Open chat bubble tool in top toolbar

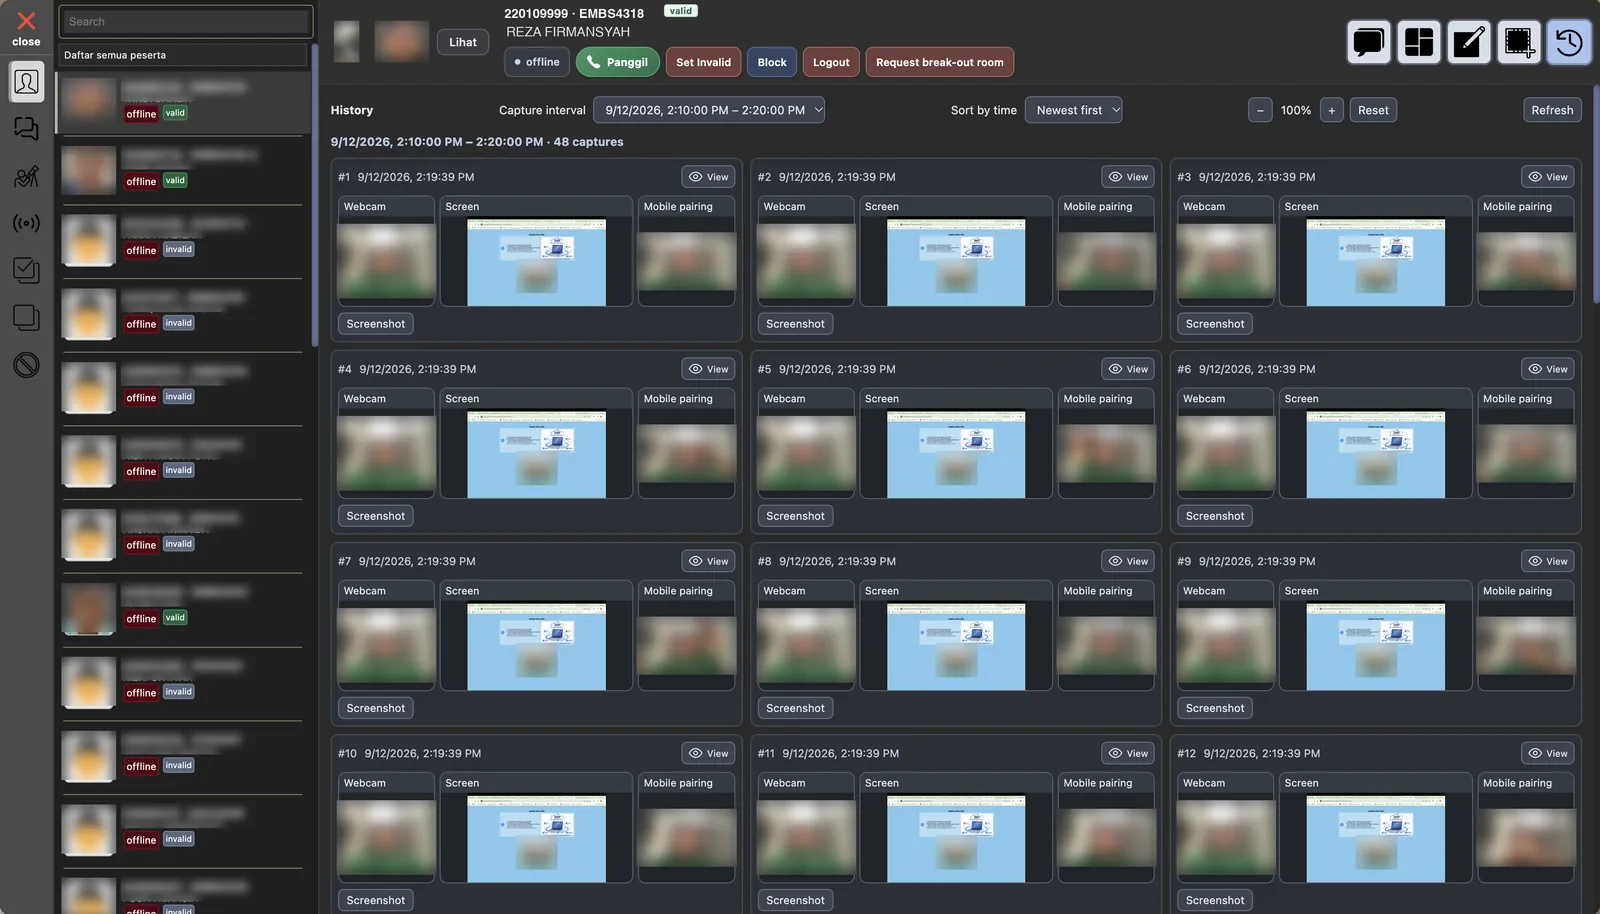(1369, 42)
